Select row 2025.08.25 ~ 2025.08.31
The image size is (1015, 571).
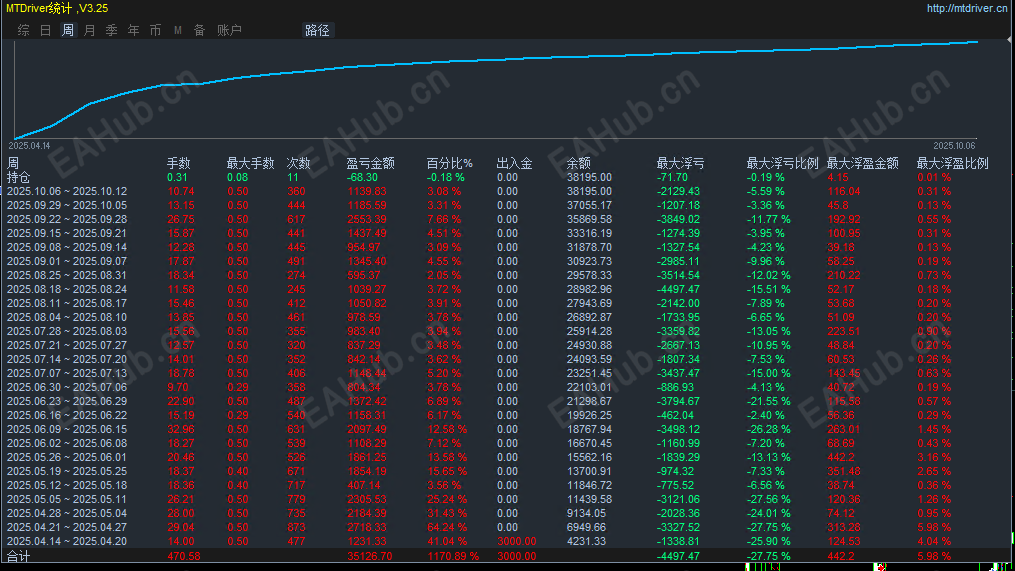67,275
